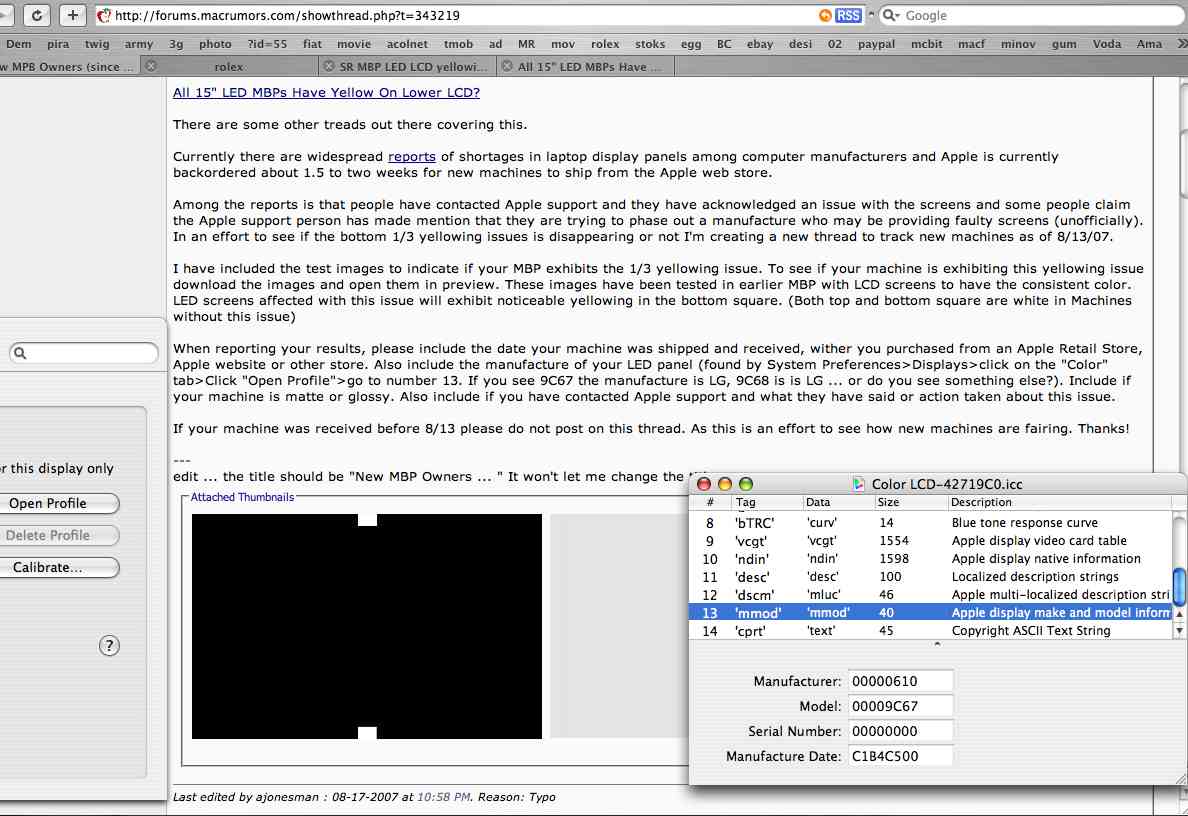Viewport: 1188px width, 816px height.
Task: Select the 'cprt' copyright text row
Action: pos(930,630)
